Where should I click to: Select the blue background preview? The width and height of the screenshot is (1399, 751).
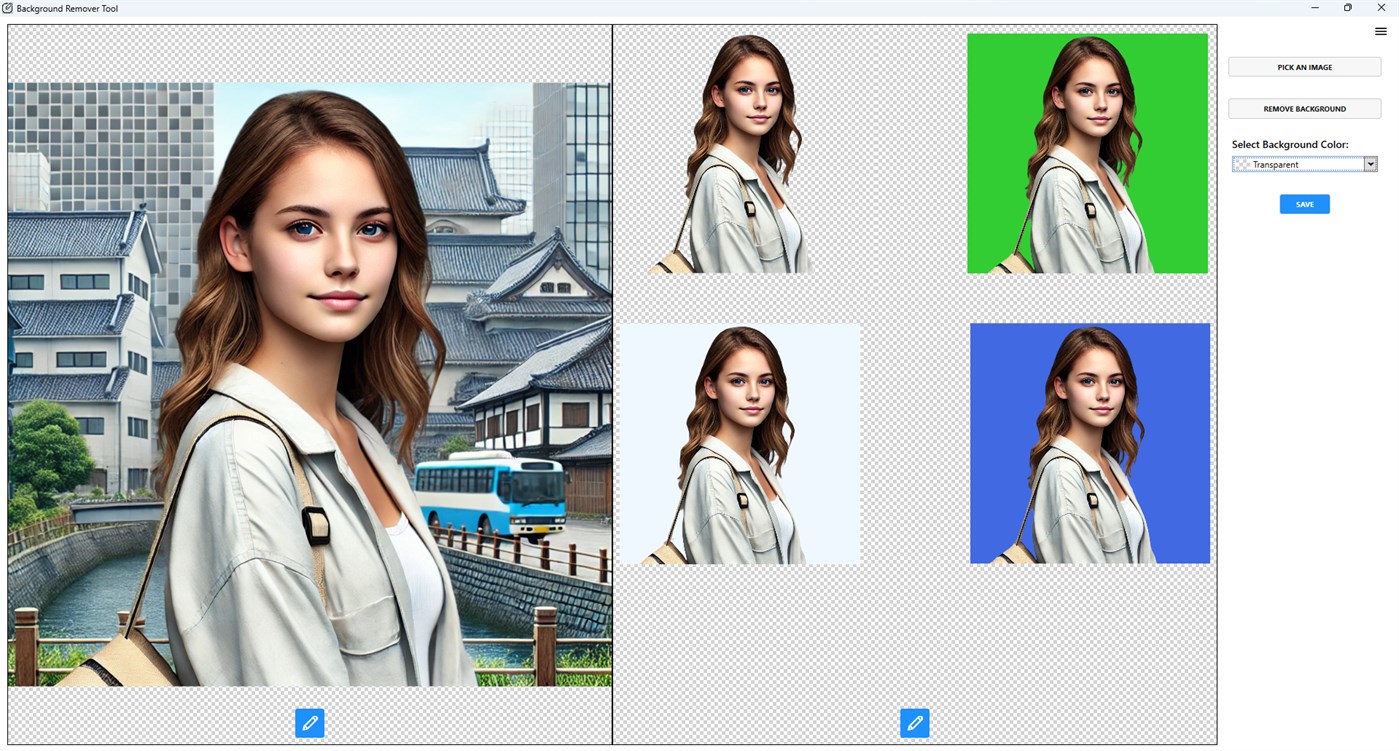[1089, 442]
